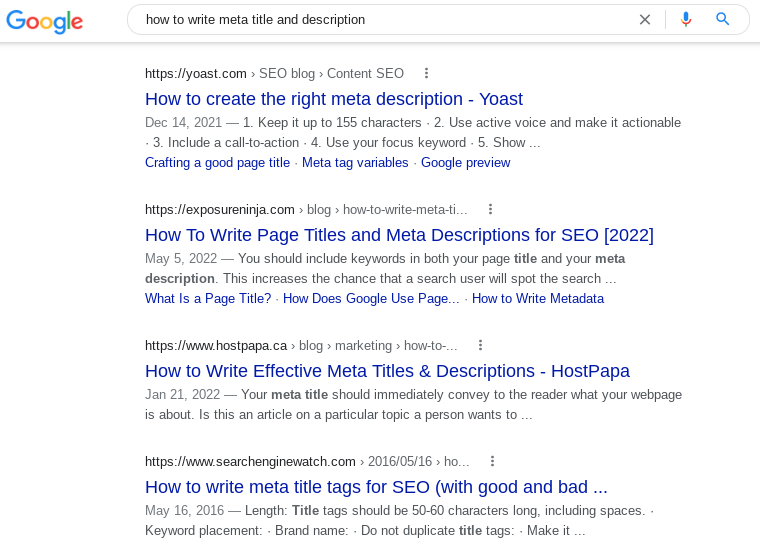Open 'How to write meta title tags' result
This screenshot has width=760, height=547.
tap(376, 487)
